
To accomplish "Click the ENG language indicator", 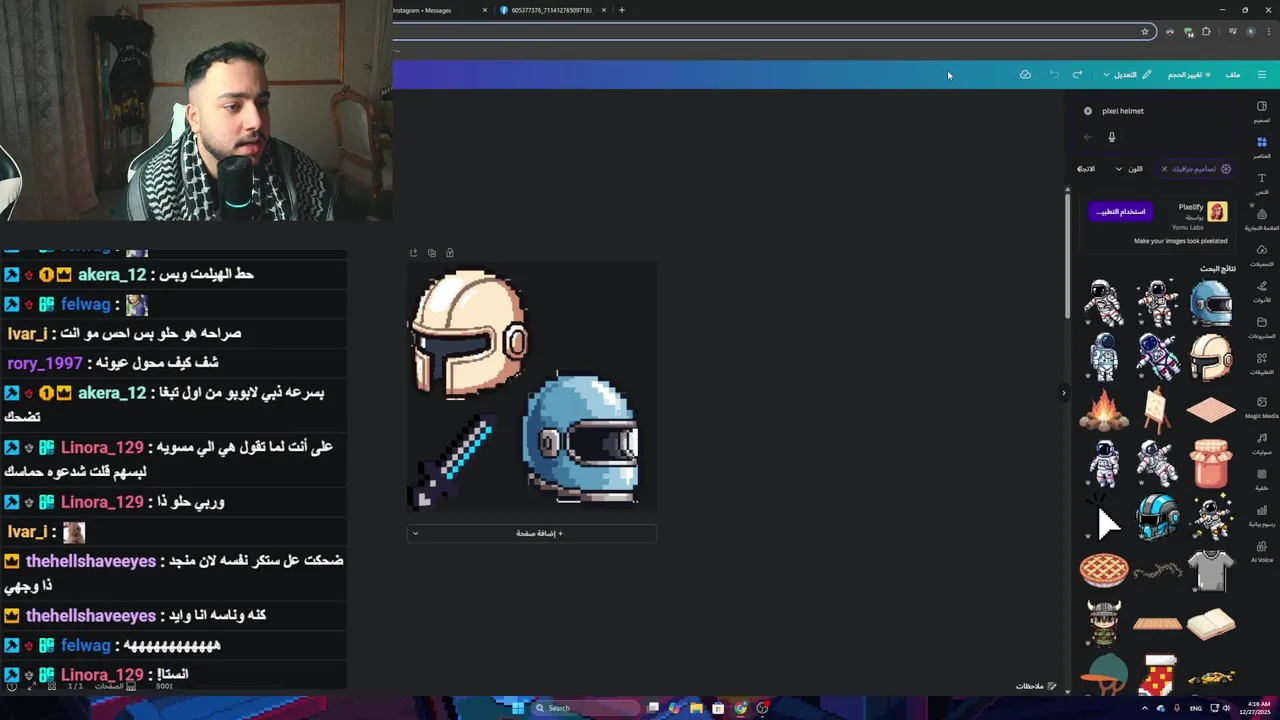I will 1195,708.
